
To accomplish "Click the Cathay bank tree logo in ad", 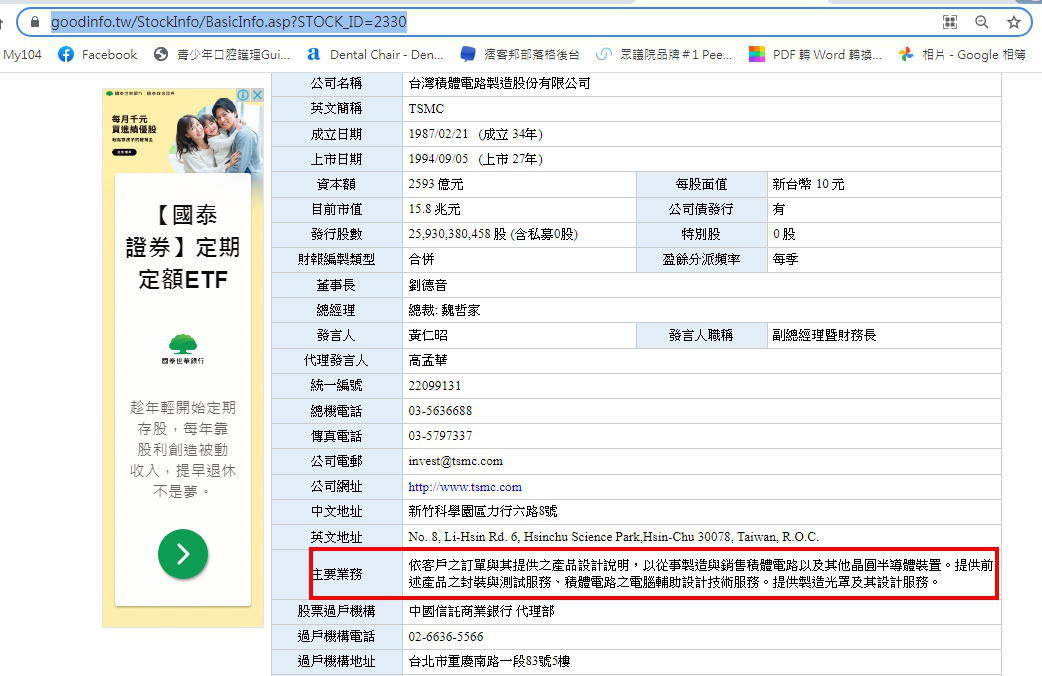I will (x=183, y=349).
